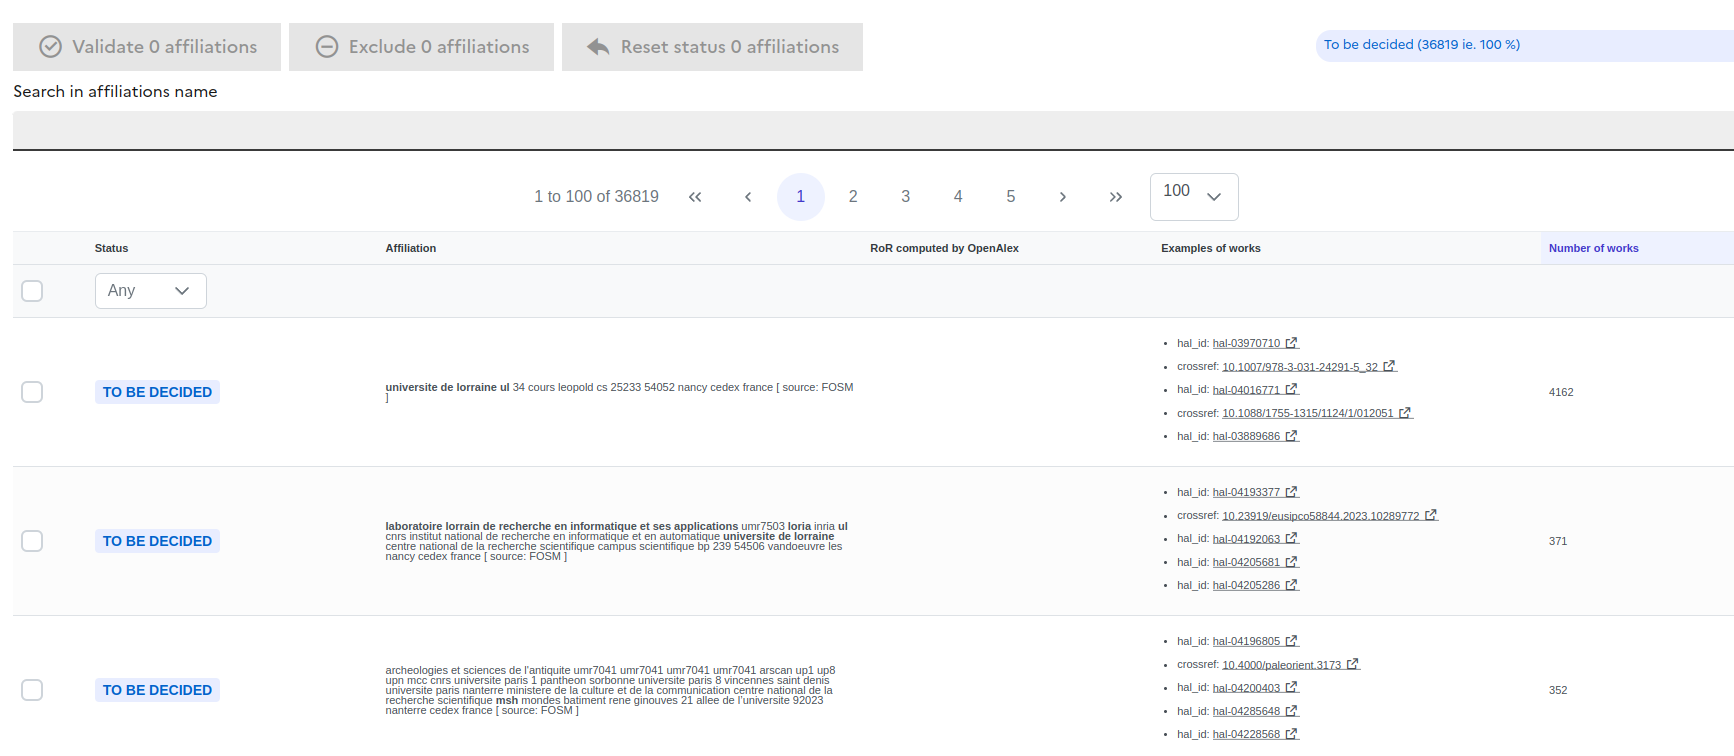This screenshot has width=1734, height=756.
Task: Focus the search in affiliations name field
Action: click(870, 130)
